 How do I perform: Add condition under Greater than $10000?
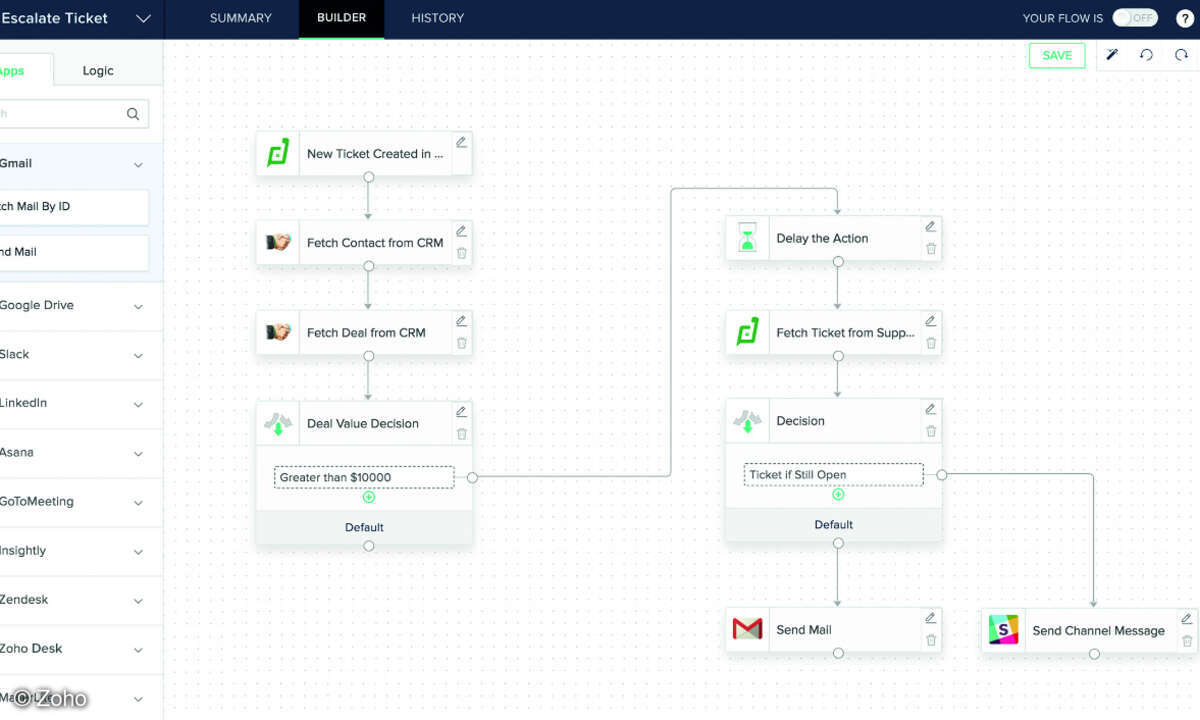coord(369,497)
